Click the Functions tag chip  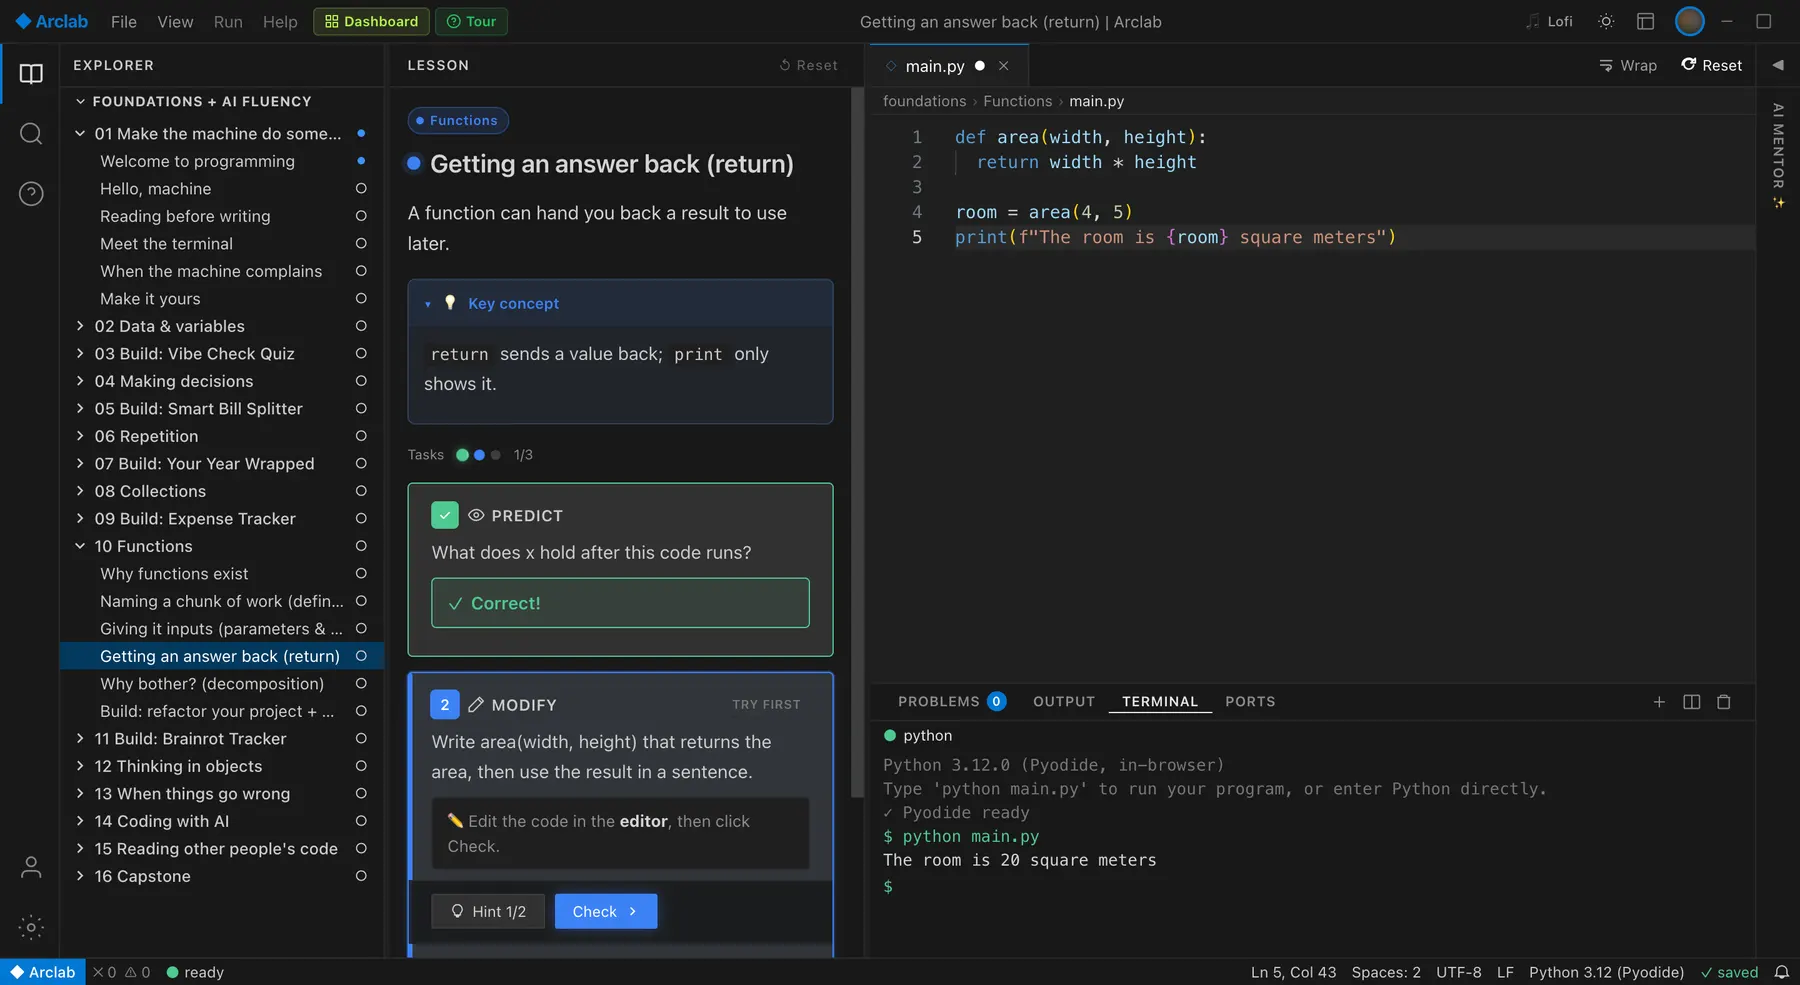click(458, 121)
